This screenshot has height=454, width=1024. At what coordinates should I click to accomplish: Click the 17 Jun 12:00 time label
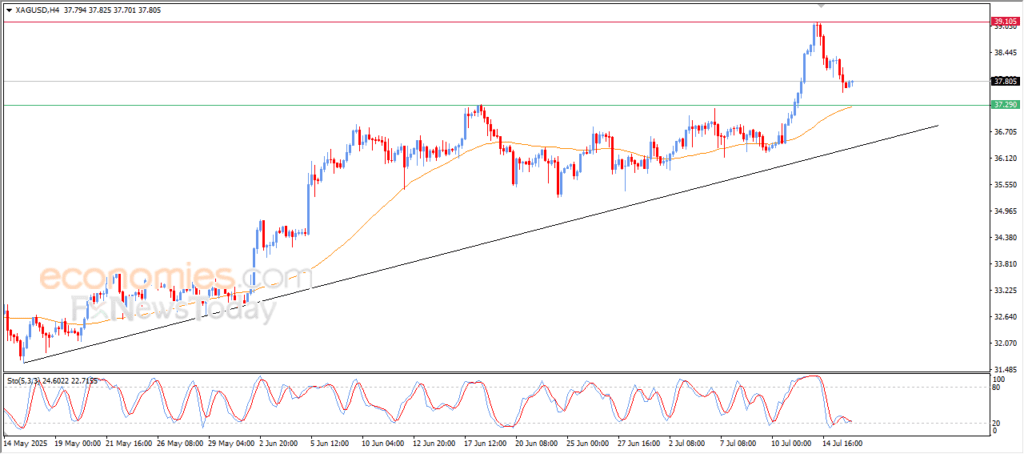click(x=482, y=440)
